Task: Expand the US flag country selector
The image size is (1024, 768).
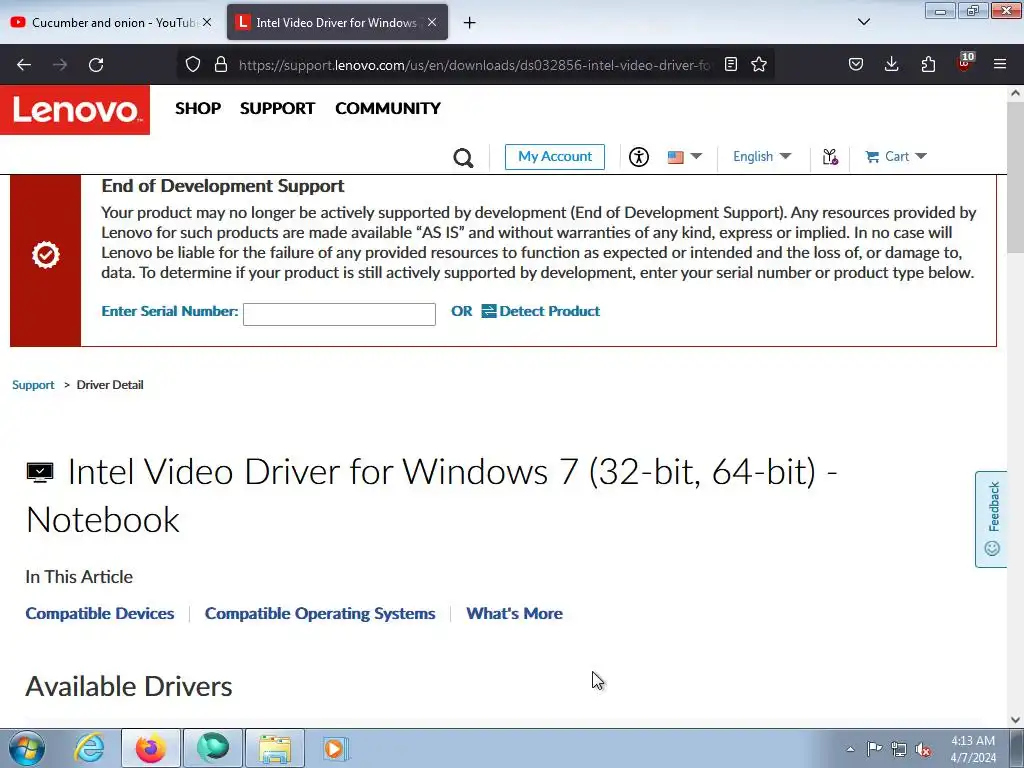Action: 684,157
